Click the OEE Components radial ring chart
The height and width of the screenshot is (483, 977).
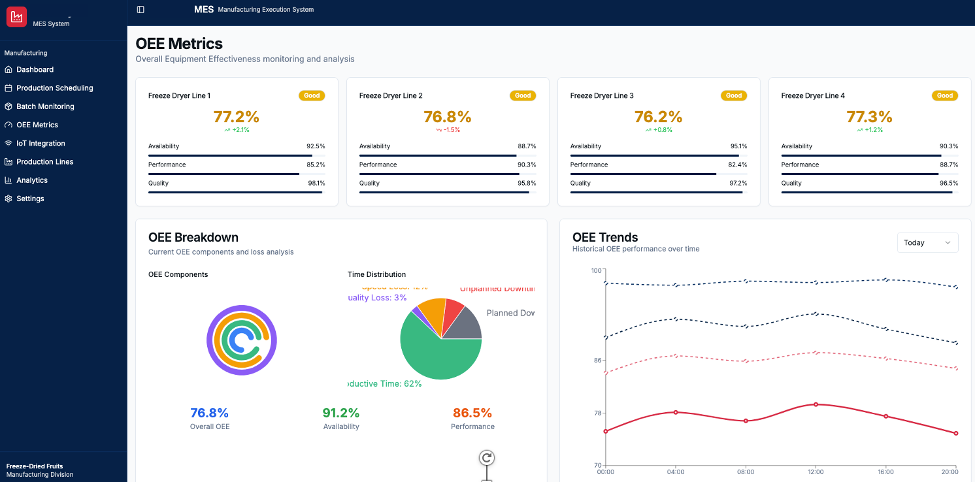241,338
